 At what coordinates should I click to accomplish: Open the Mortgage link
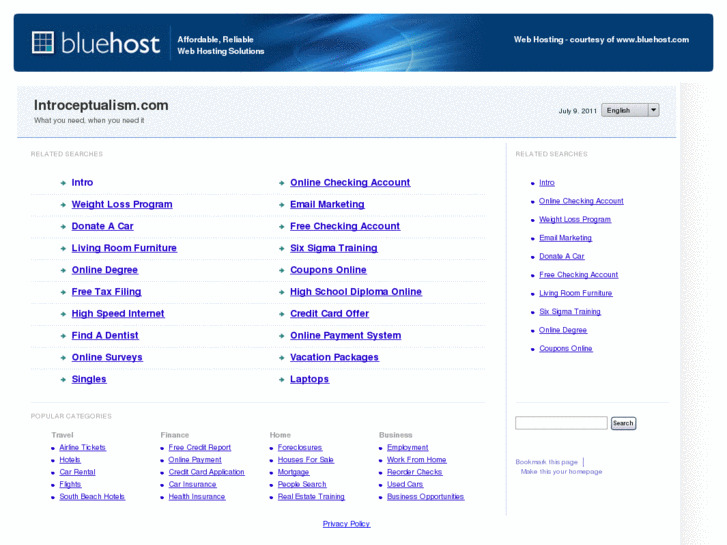293,472
